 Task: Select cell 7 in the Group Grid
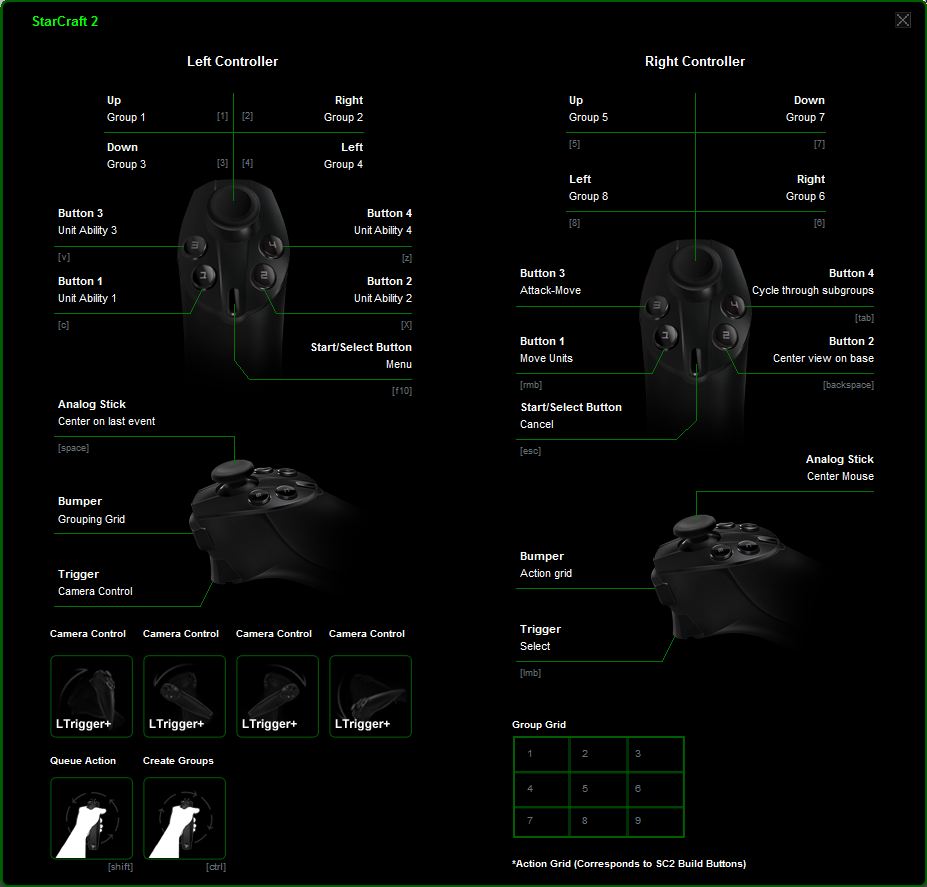point(541,821)
